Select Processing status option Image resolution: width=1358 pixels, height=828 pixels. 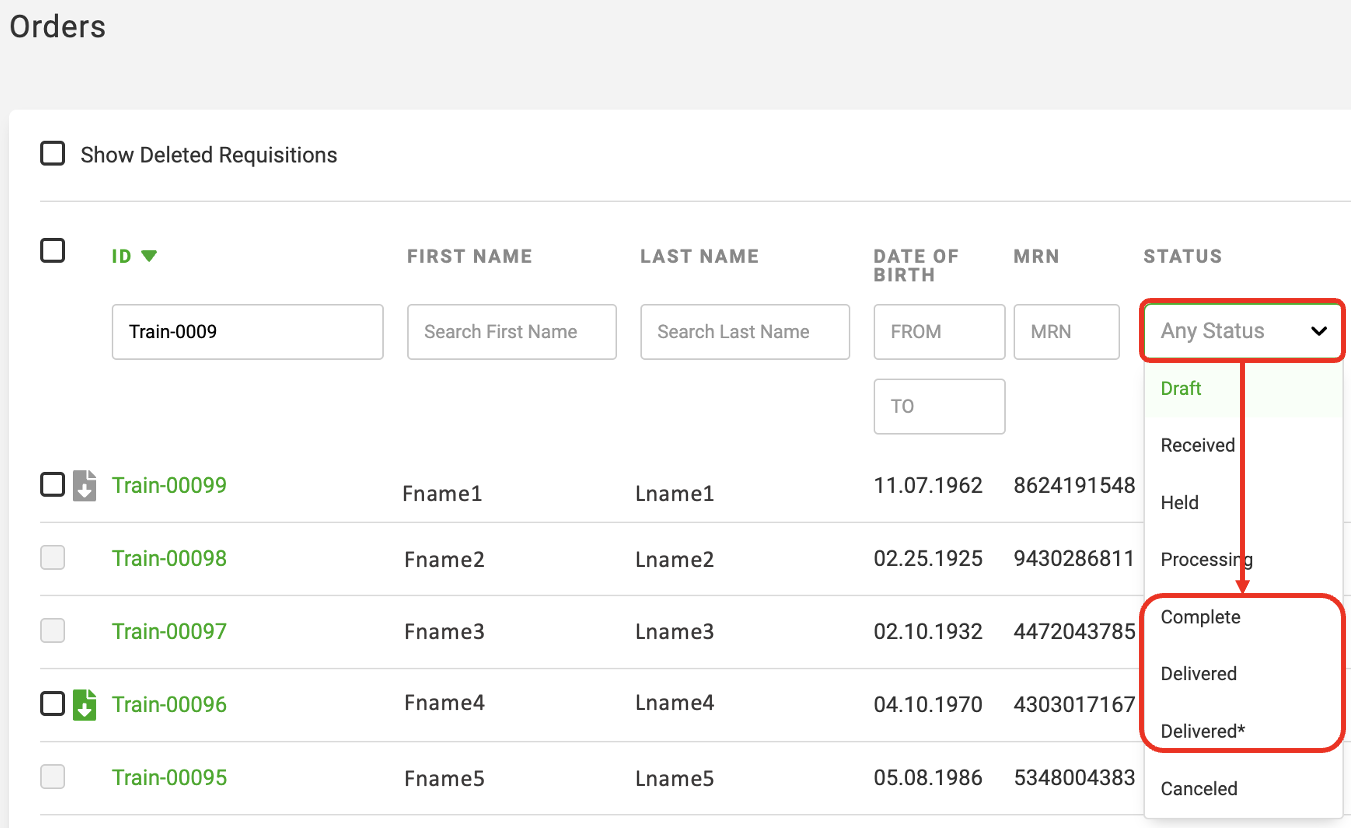click(1205, 560)
